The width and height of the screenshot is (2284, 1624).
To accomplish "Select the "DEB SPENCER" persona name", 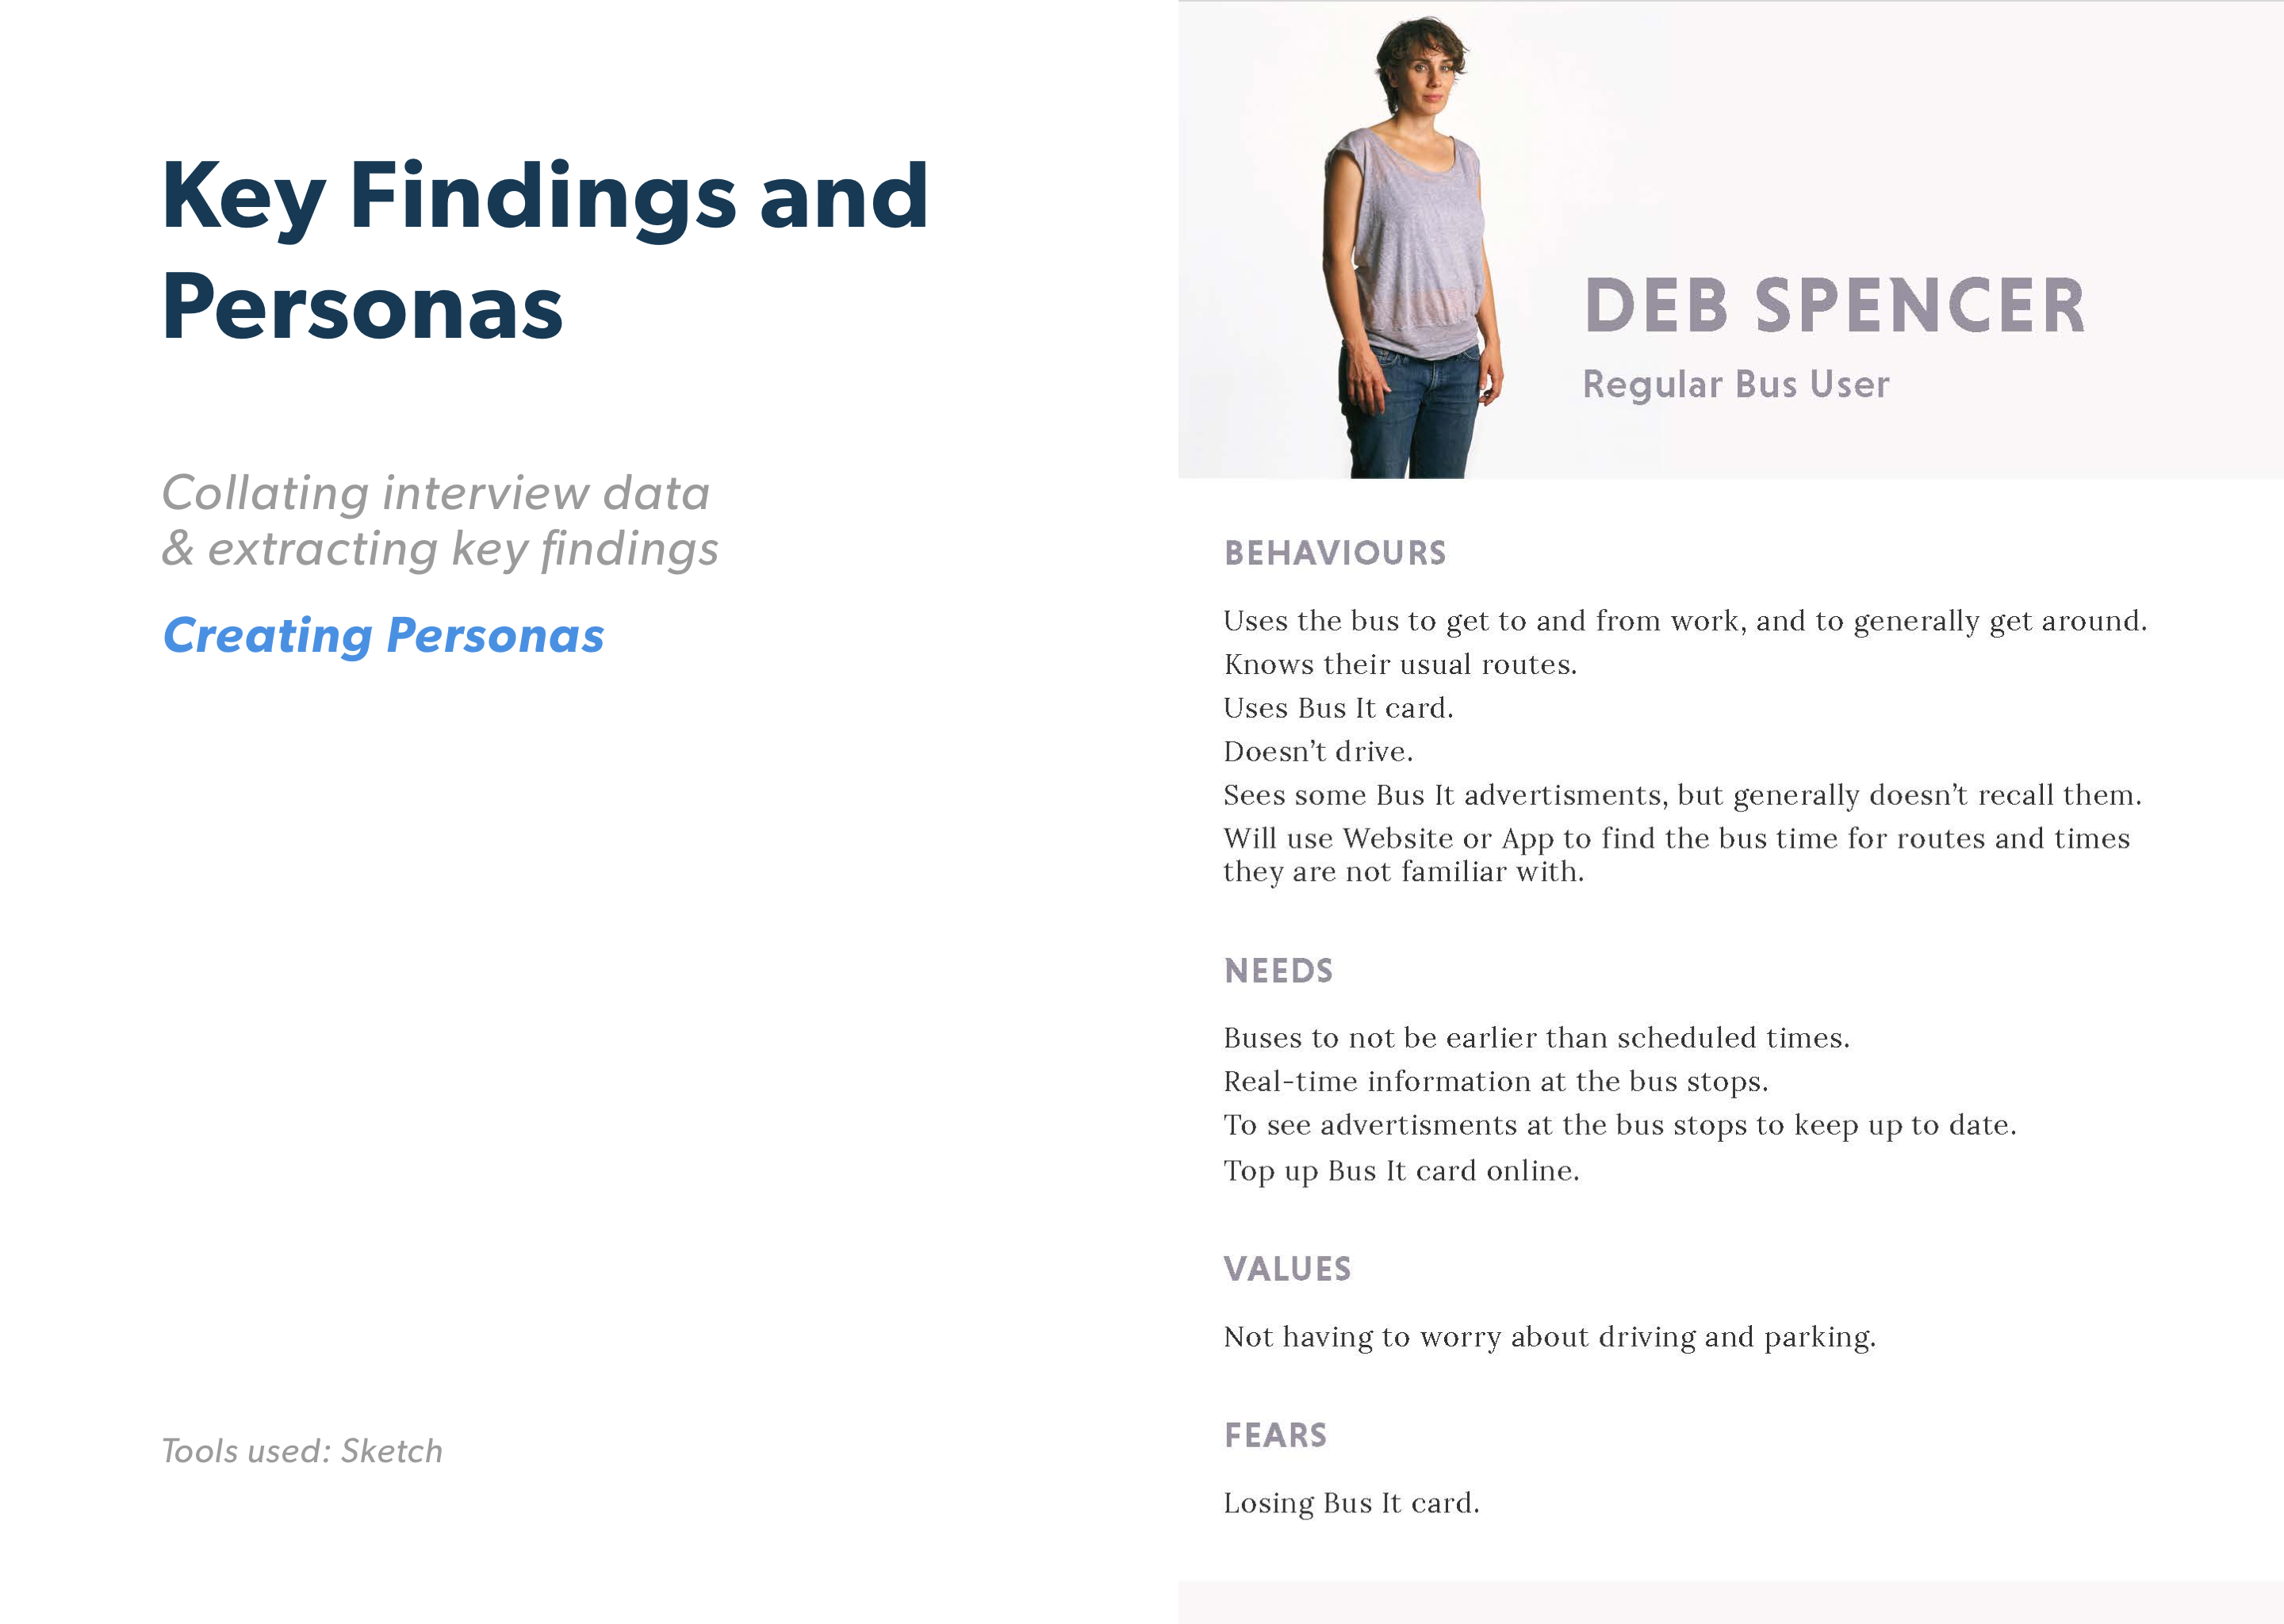I will (1834, 306).
